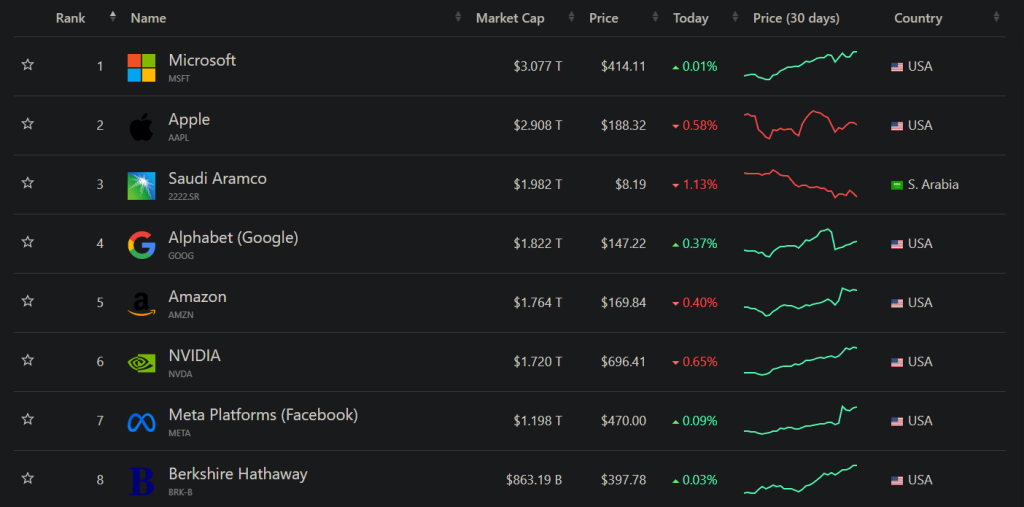Open the Apple company link
The height and width of the screenshot is (507, 1024).
pos(189,120)
